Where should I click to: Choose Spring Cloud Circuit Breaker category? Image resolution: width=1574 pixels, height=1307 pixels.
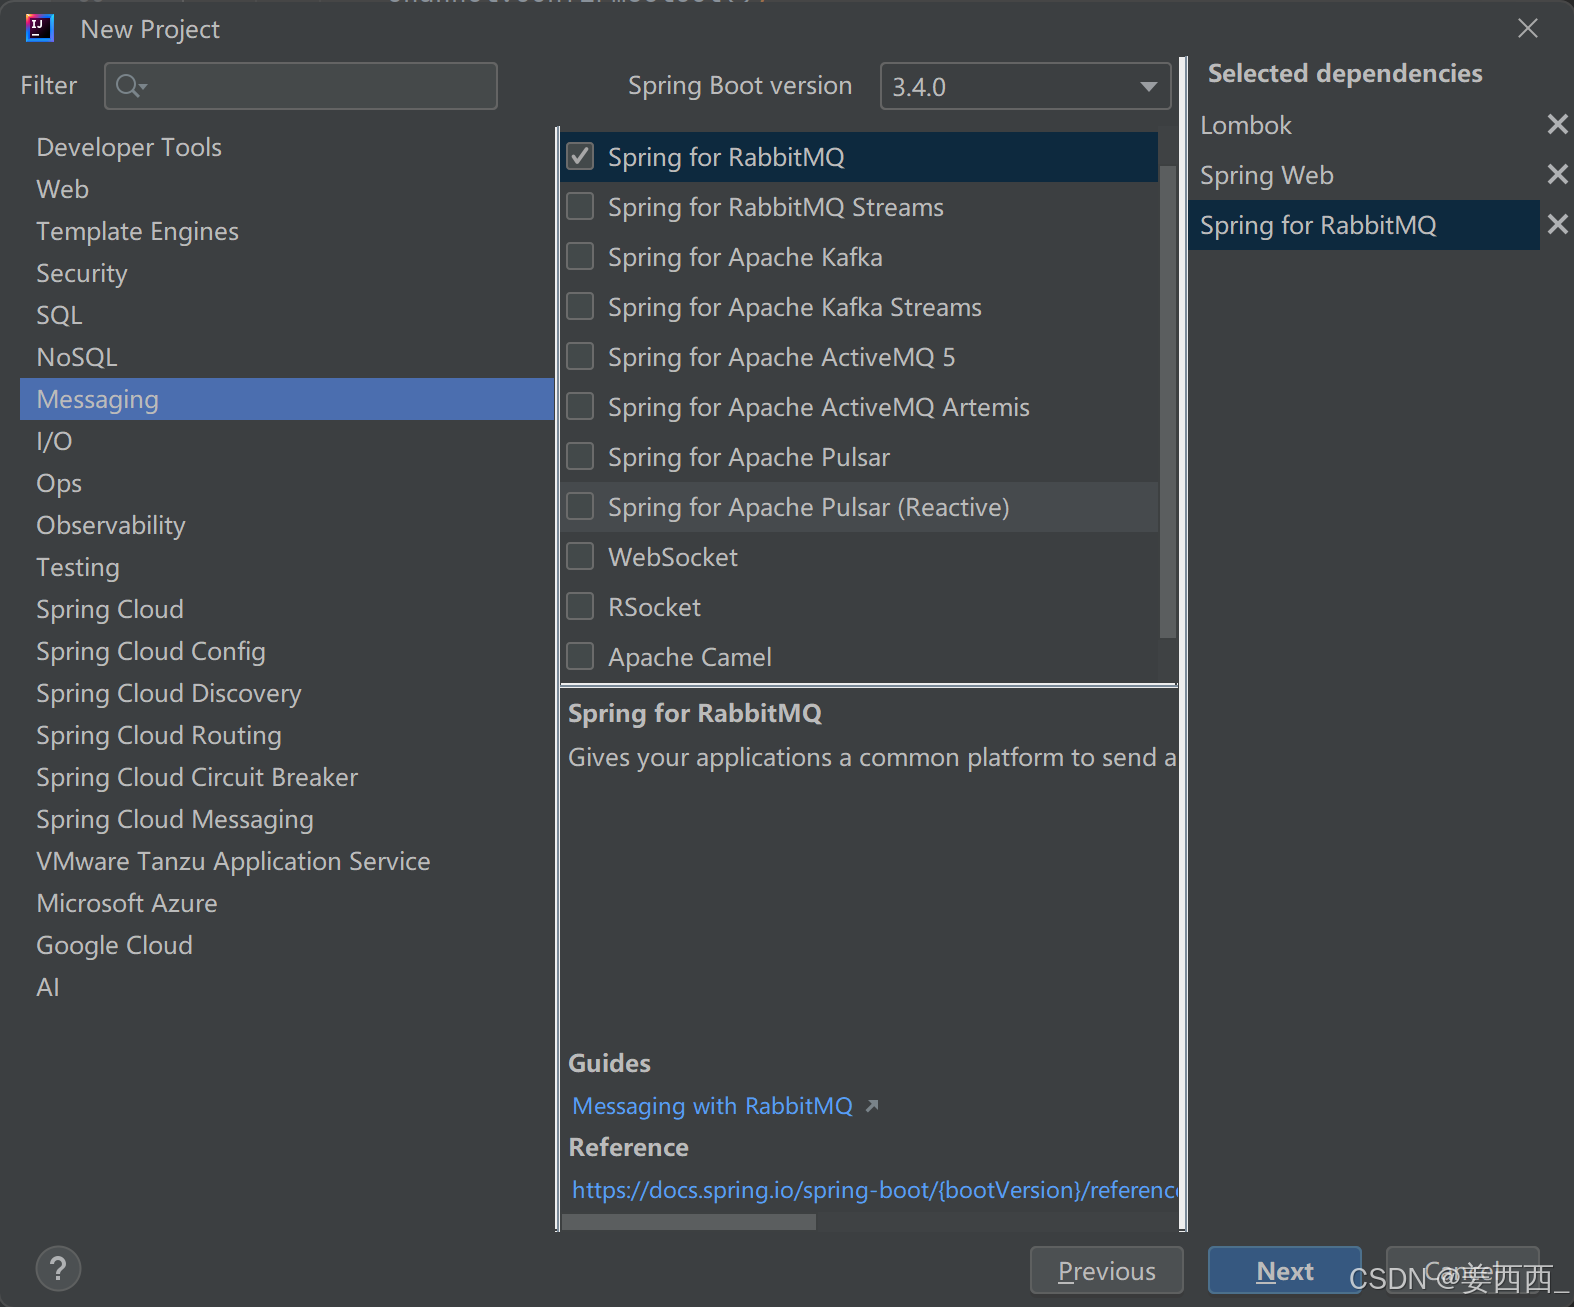(x=287, y=777)
